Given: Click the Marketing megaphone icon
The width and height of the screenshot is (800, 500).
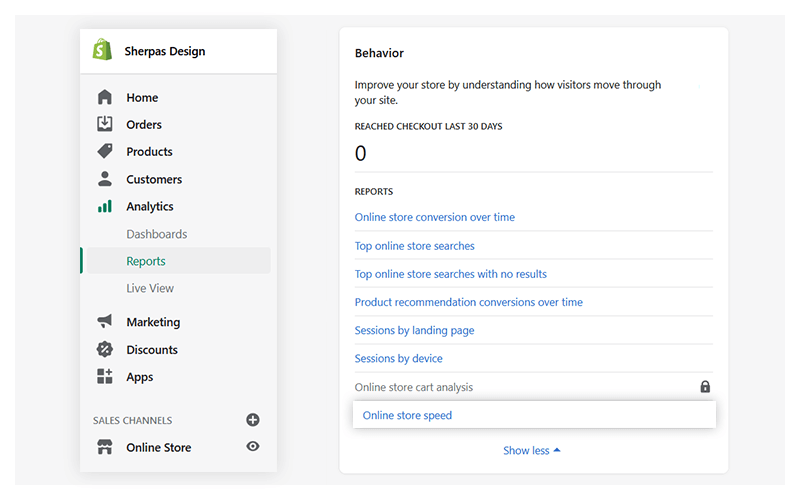Looking at the screenshot, I should [105, 322].
